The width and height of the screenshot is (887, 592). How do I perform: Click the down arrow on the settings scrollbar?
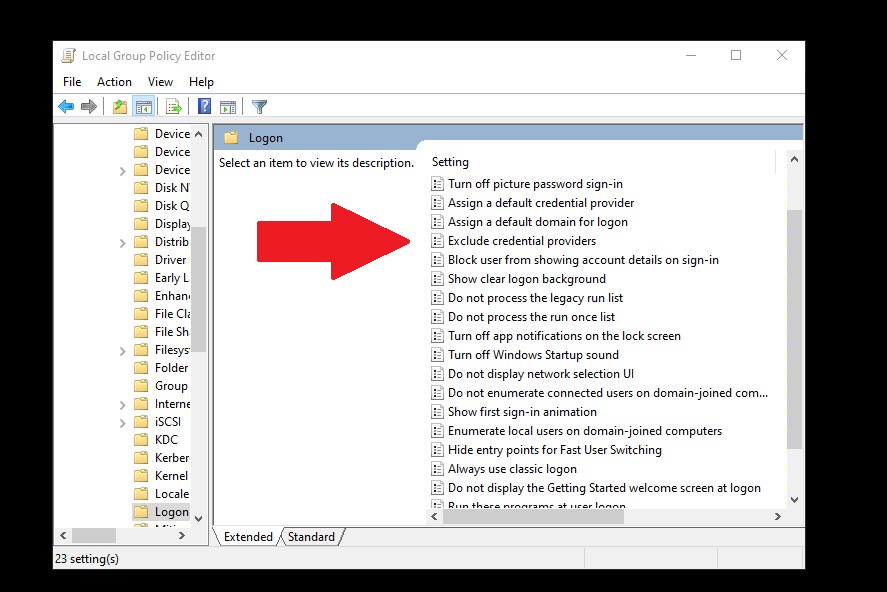795,499
